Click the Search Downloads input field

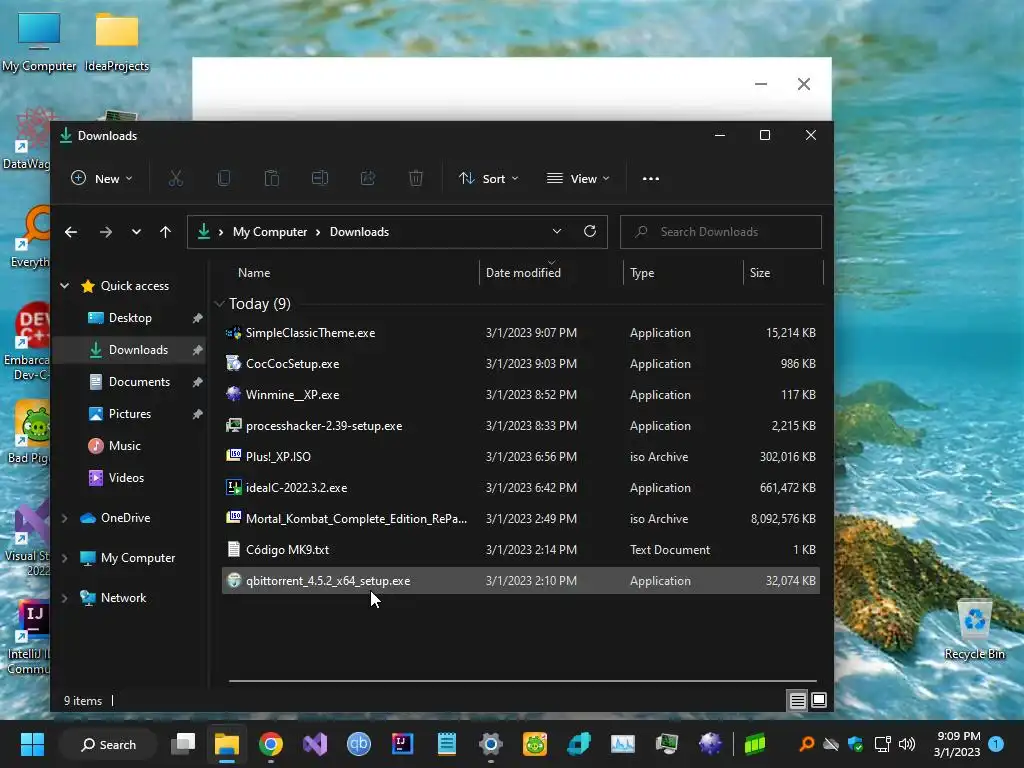point(720,232)
